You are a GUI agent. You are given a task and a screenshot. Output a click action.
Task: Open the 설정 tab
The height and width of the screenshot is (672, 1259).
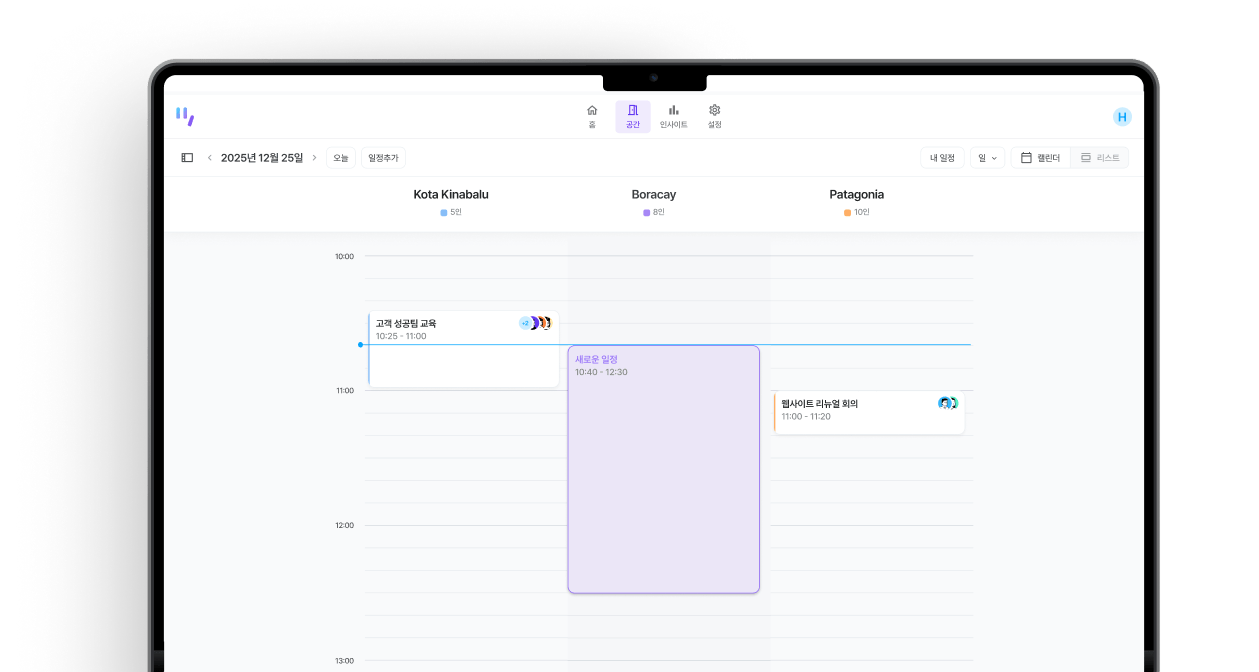tap(714, 116)
